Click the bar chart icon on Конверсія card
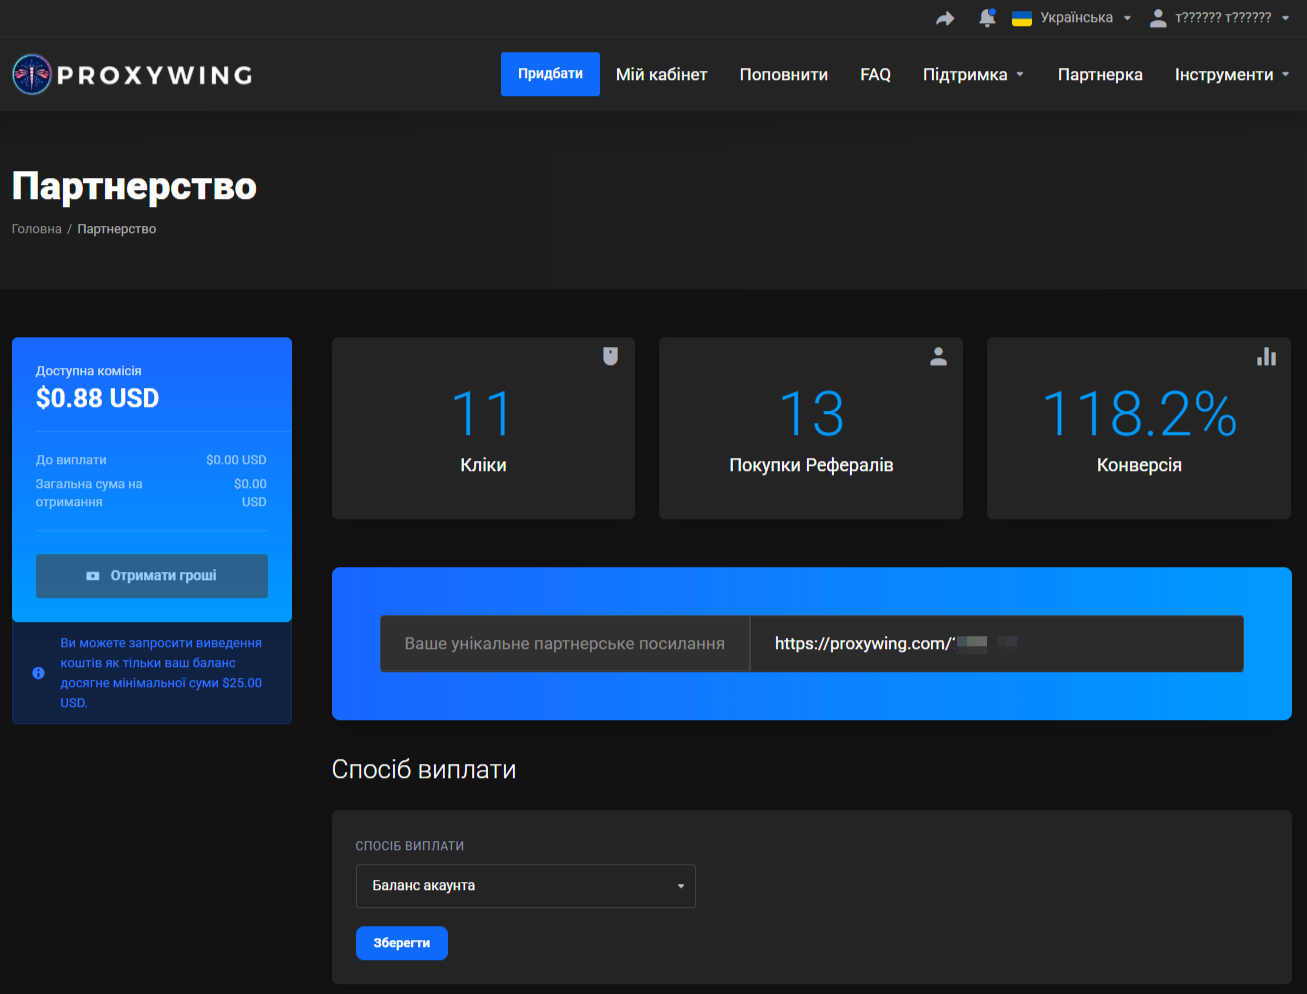The height and width of the screenshot is (994, 1307). (x=1267, y=356)
